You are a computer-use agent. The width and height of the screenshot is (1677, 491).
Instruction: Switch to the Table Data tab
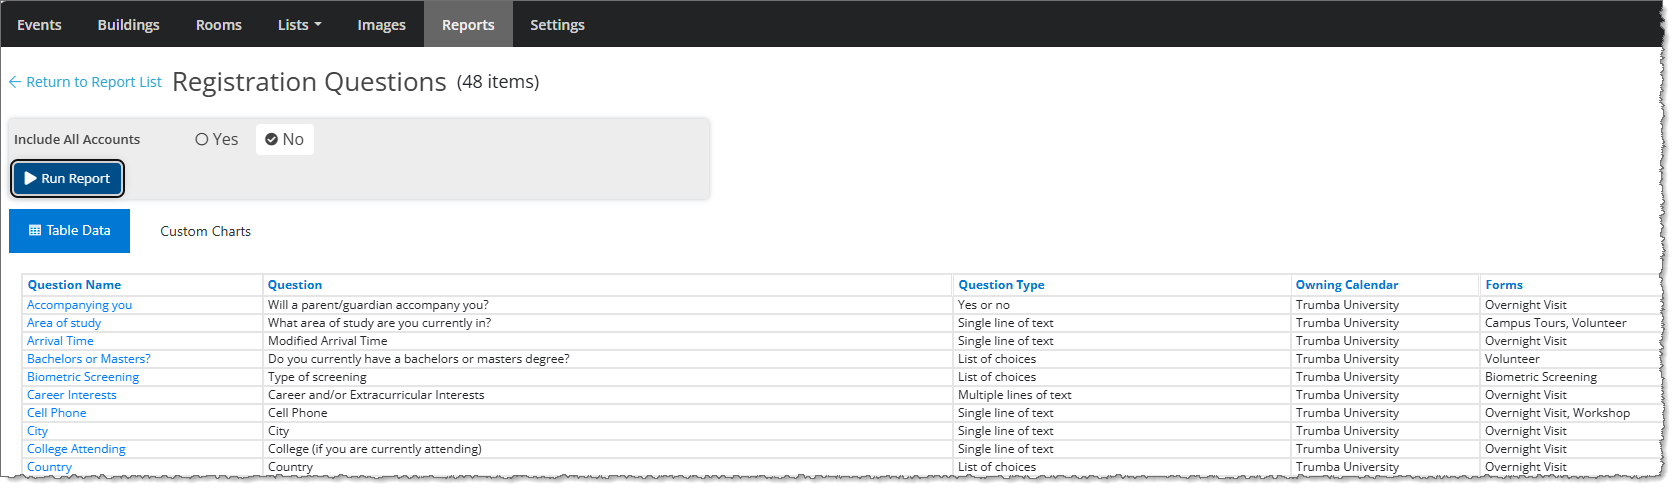(x=69, y=230)
